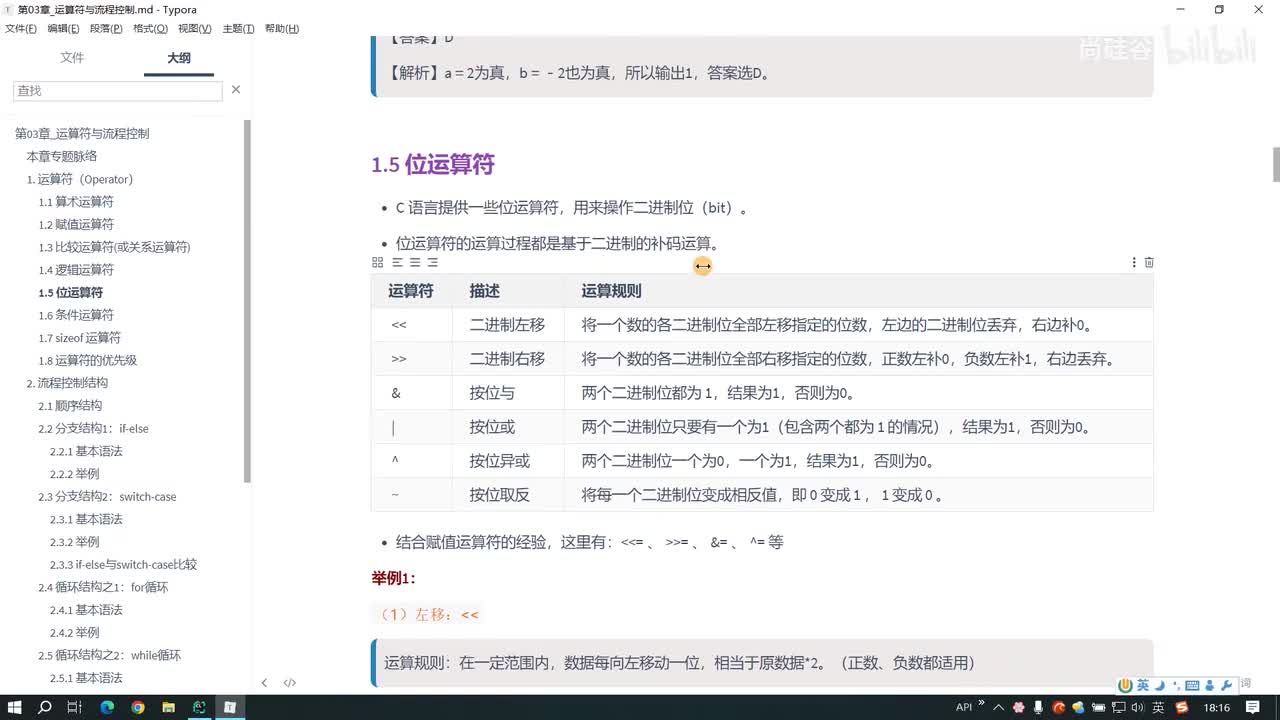Click the document vertical scrollbar thumb
This screenshot has height=720, width=1280.
click(1275, 164)
